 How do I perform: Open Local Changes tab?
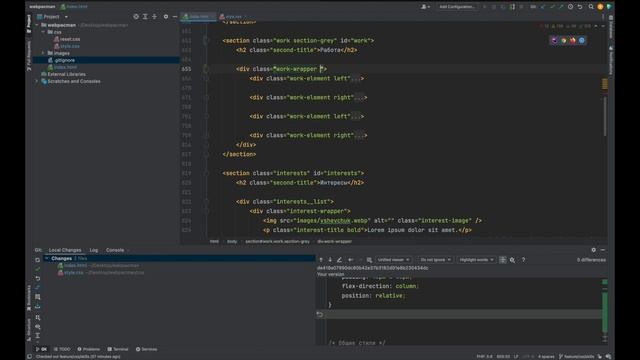pyautogui.click(x=65, y=250)
